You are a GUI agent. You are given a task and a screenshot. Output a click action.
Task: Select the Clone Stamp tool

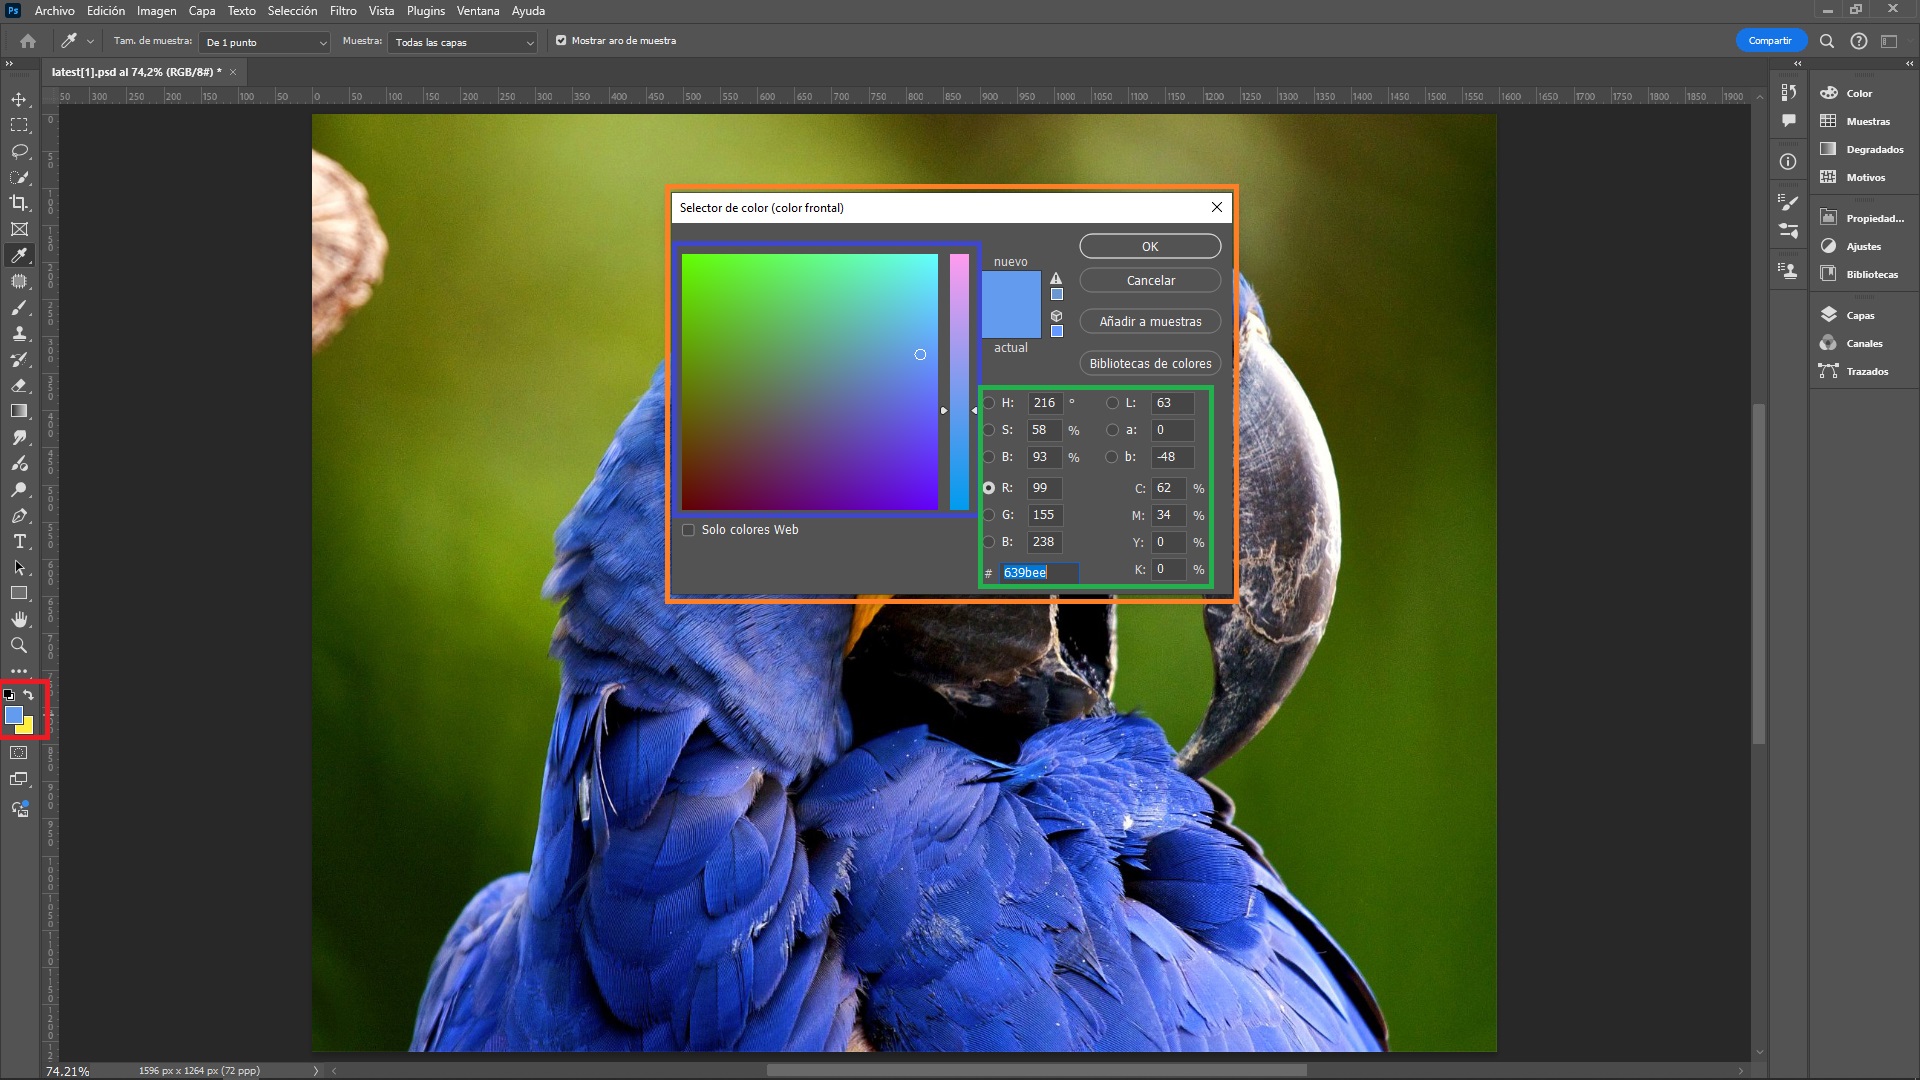pos(19,334)
